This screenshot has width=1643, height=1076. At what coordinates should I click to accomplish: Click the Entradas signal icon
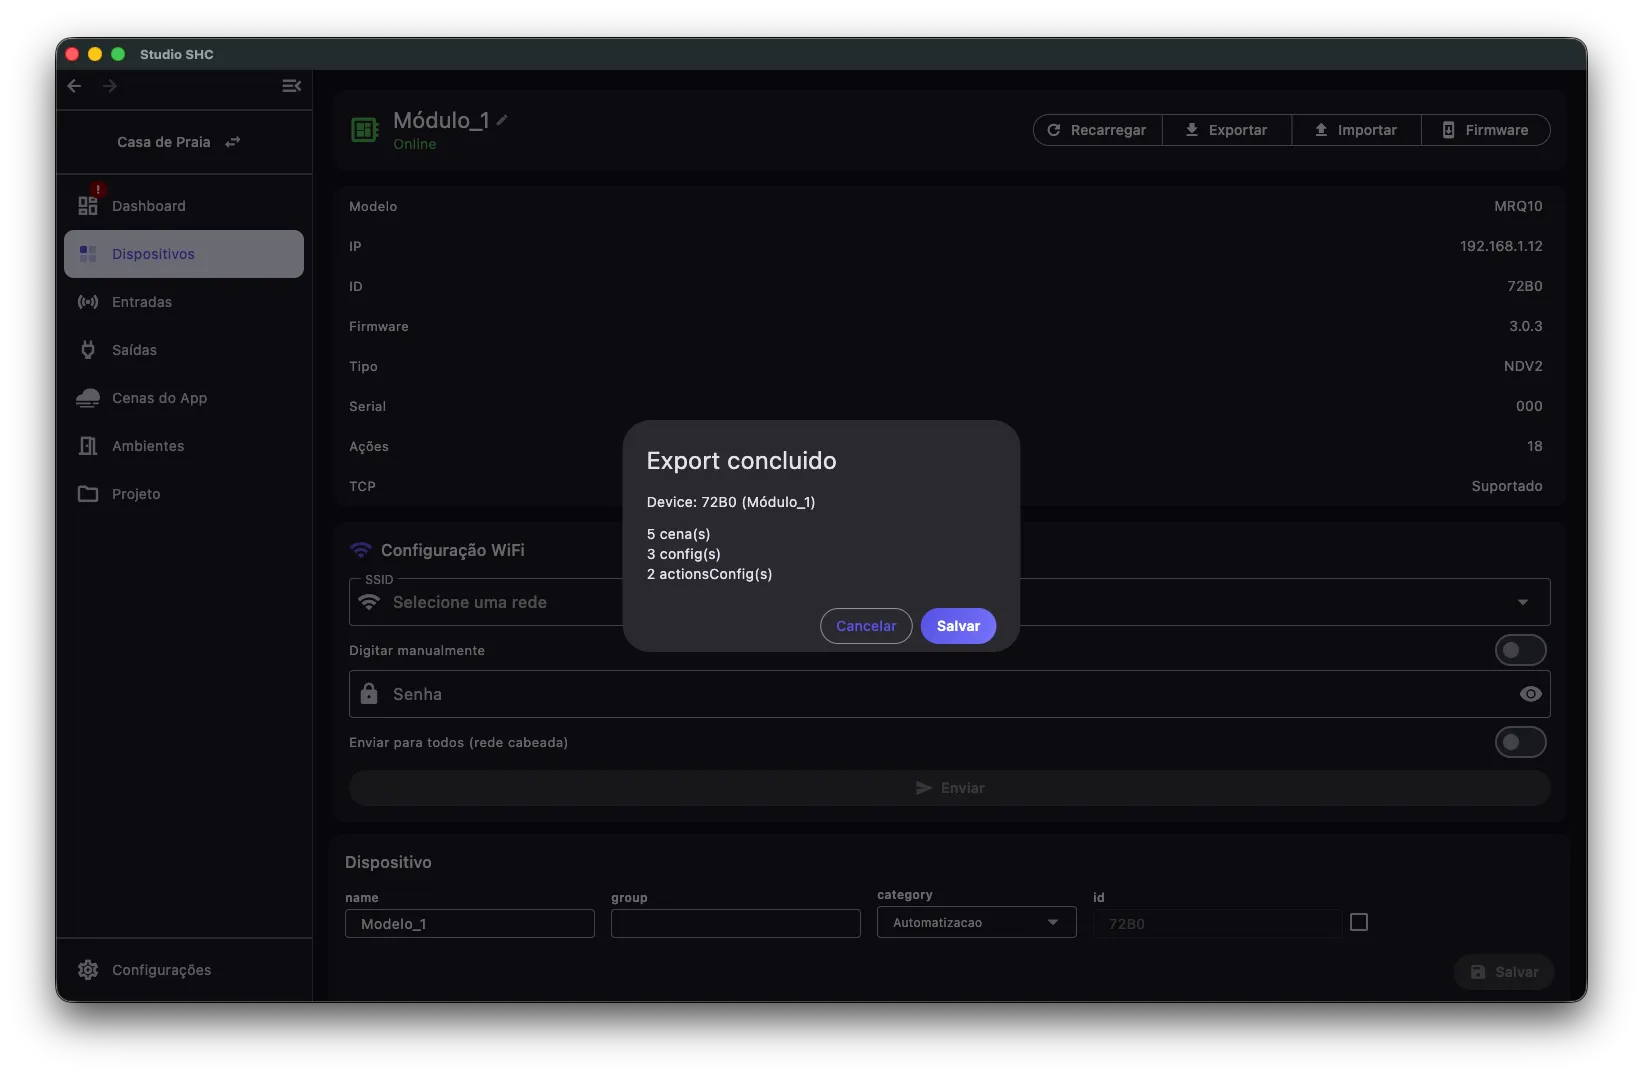[x=88, y=302]
